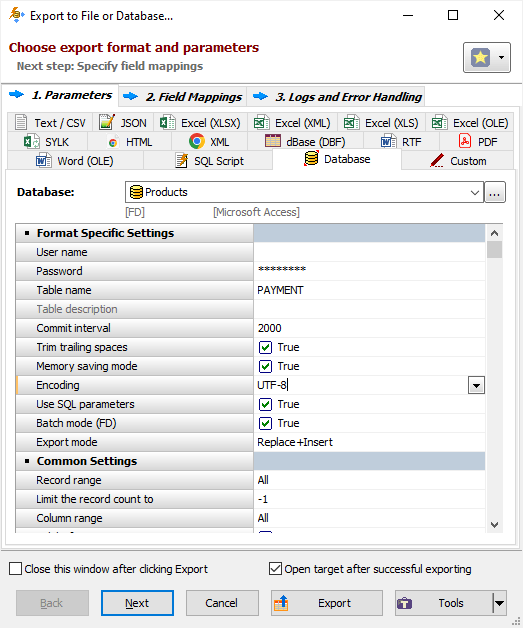The width and height of the screenshot is (523, 628).
Task: Click the Column range value All
Action: click(369, 518)
